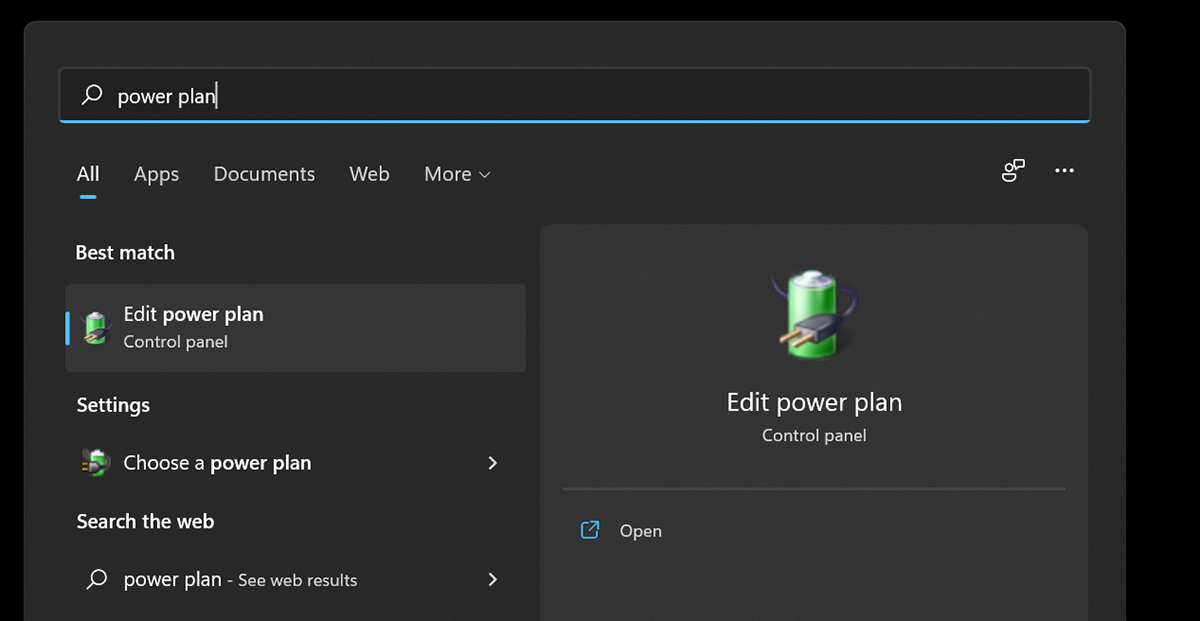The width and height of the screenshot is (1200, 621).
Task: Select Choose a power plan settings result
Action: 295,463
